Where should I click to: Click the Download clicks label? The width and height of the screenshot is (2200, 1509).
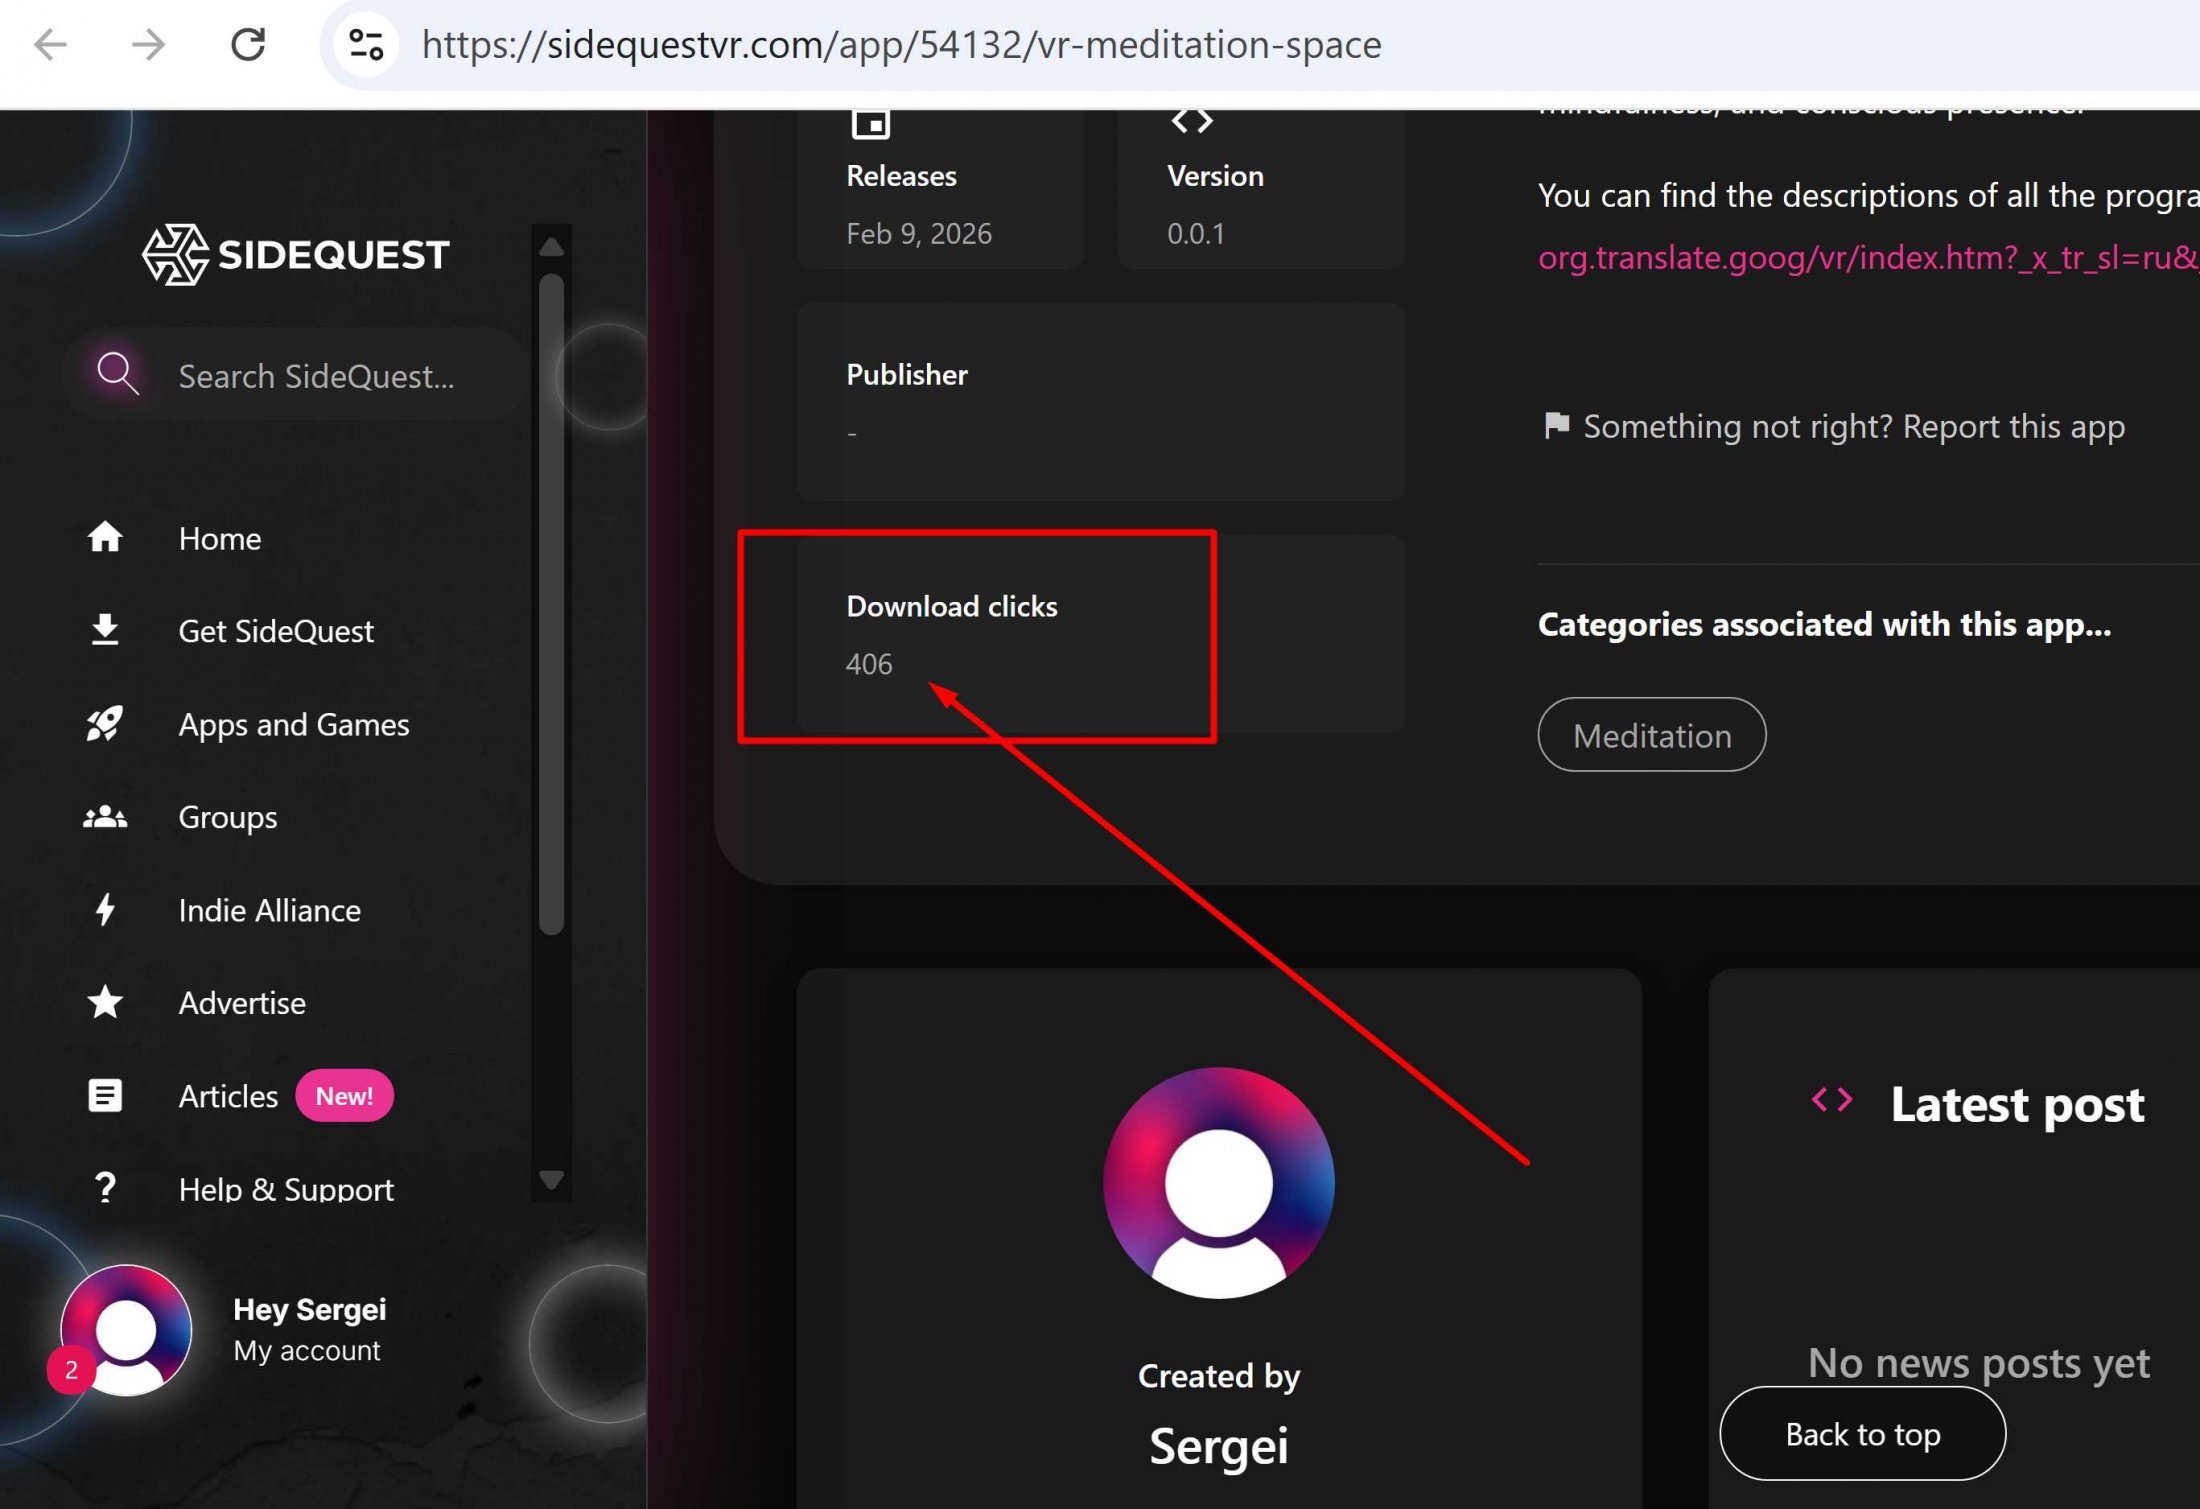[952, 606]
